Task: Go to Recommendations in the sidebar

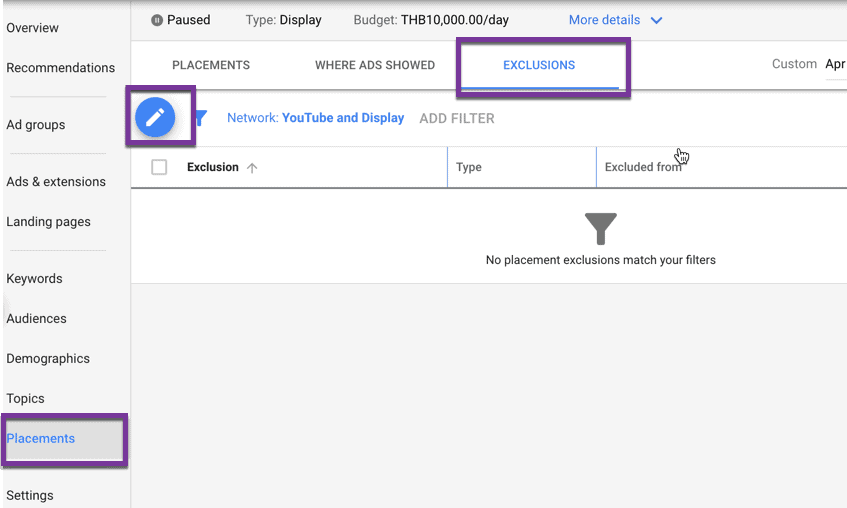Action: click(60, 68)
